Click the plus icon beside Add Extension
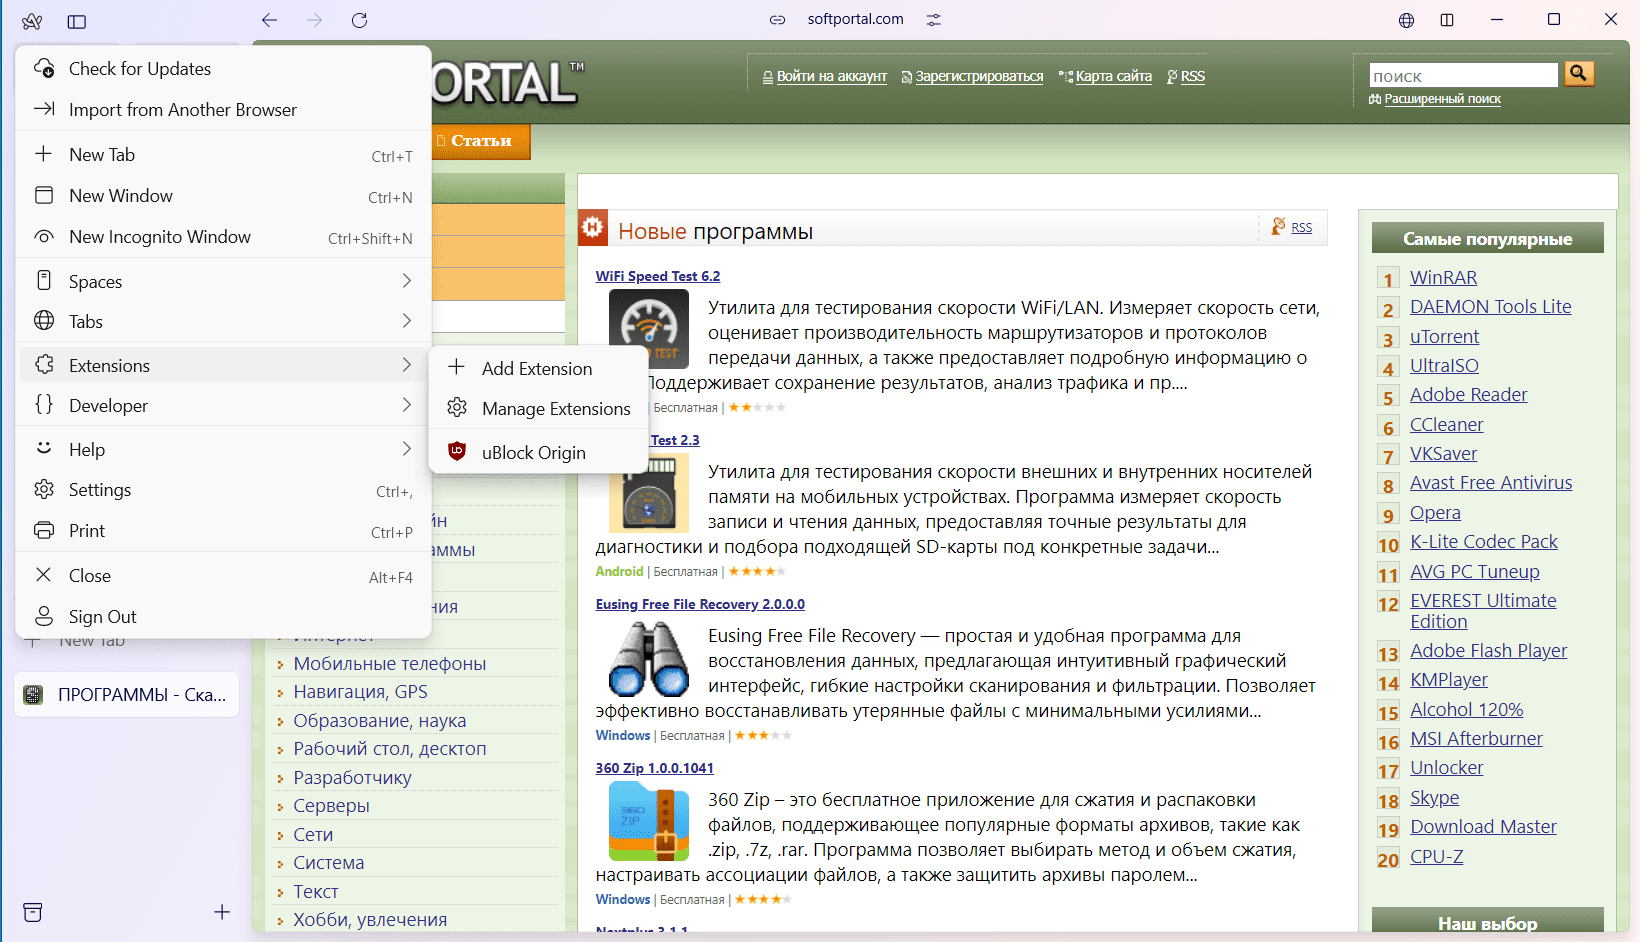Image resolution: width=1640 pixels, height=942 pixels. click(457, 367)
